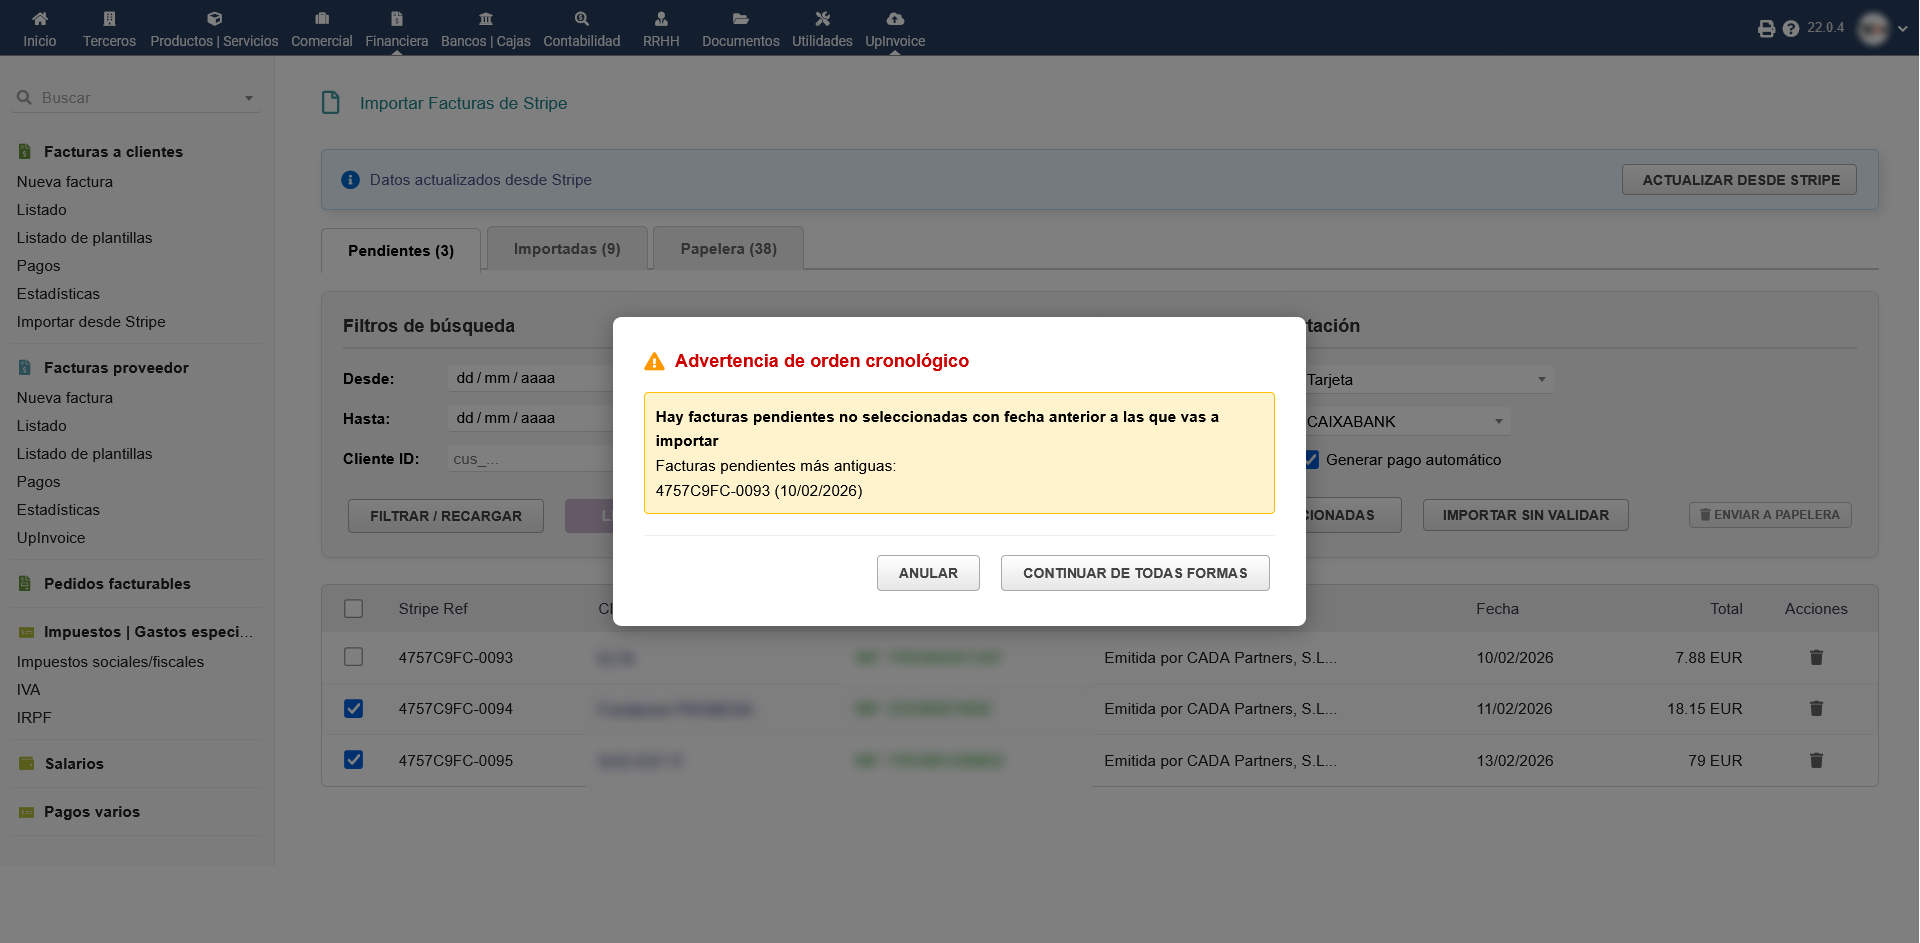This screenshot has height=943, width=1920.
Task: Open the help question-mark icon
Action: (x=1791, y=29)
